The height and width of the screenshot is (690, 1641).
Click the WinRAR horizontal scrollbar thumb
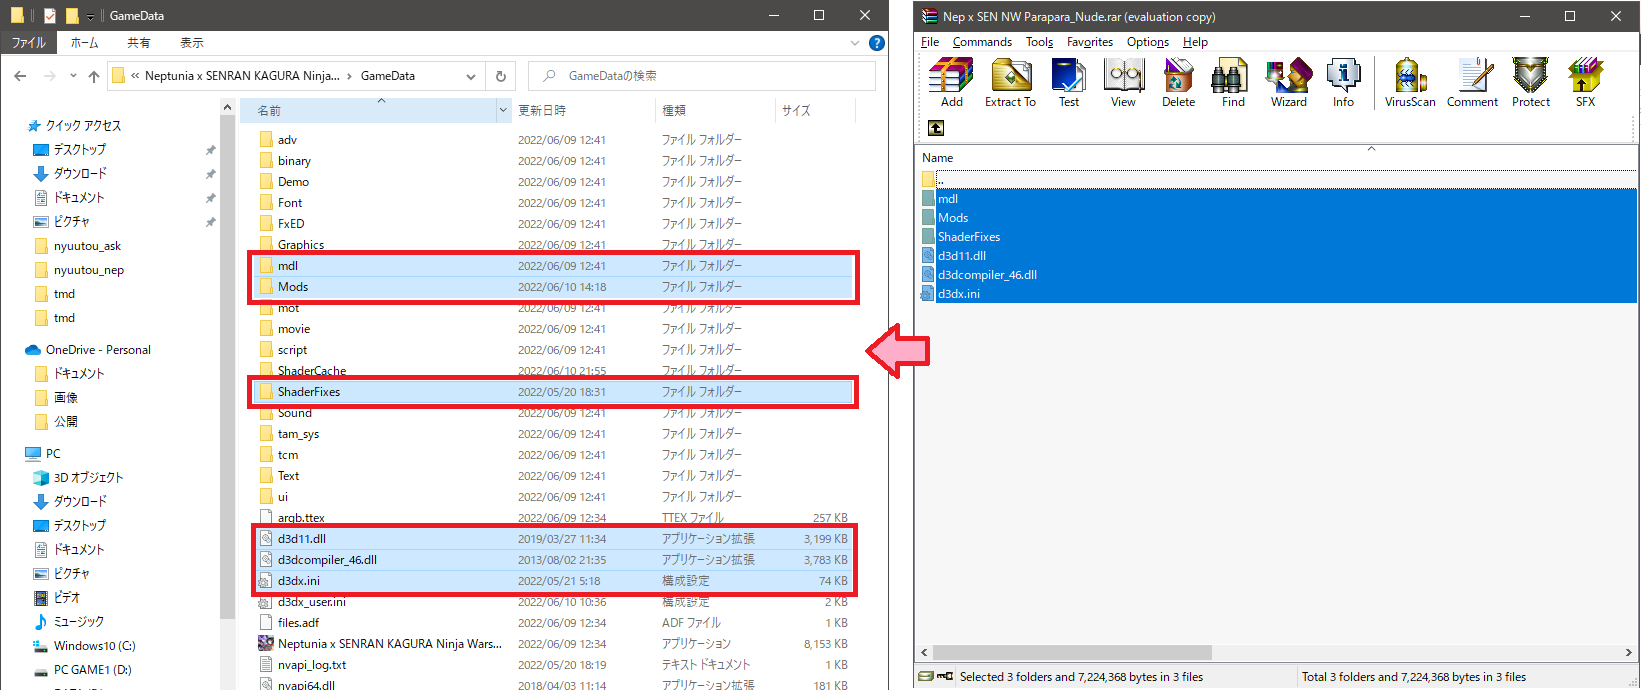[x=1073, y=652]
